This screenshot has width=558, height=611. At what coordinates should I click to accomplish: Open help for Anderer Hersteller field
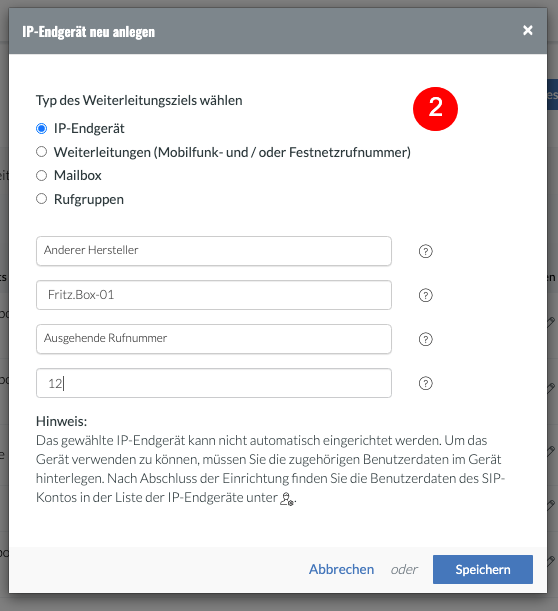426,251
